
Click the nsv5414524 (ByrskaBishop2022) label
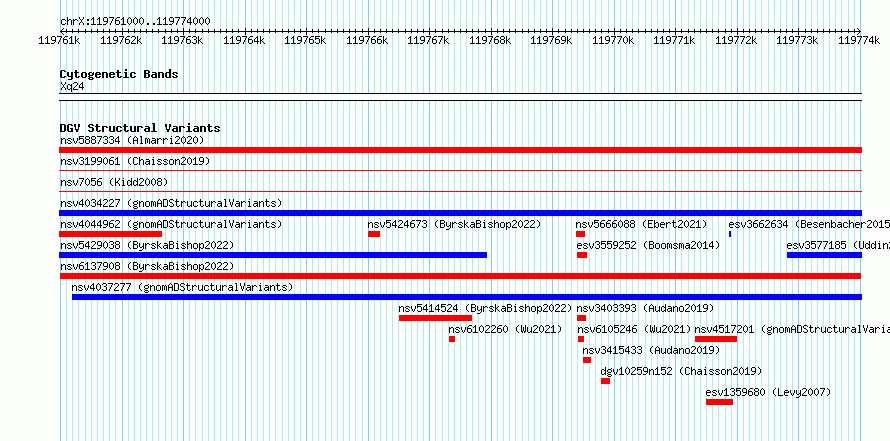point(485,308)
